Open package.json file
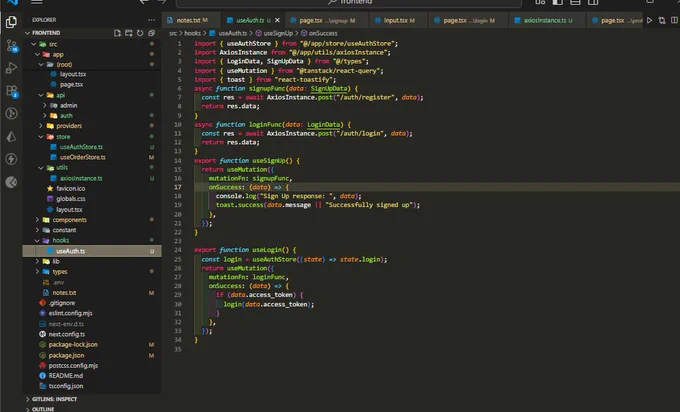The image size is (680, 412). tap(66, 355)
